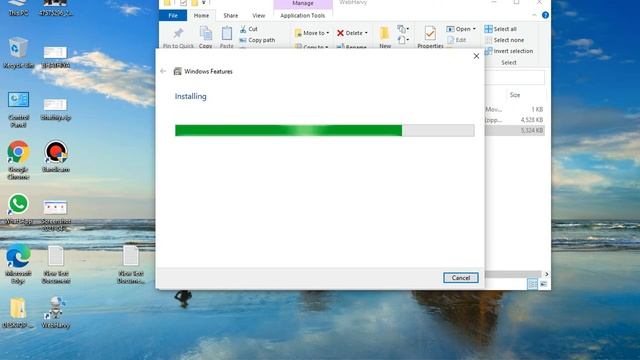Click the installing progress bar

pos(324,130)
